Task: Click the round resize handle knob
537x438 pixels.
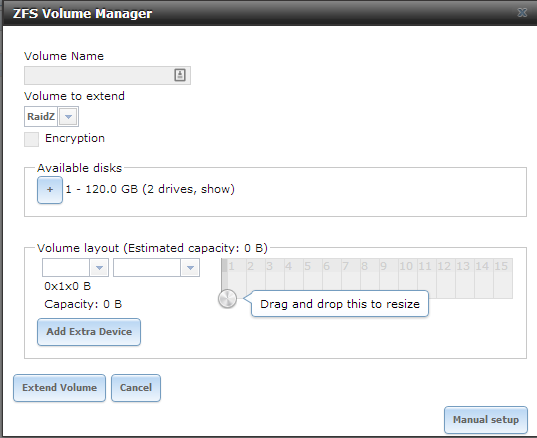Action: pos(227,298)
